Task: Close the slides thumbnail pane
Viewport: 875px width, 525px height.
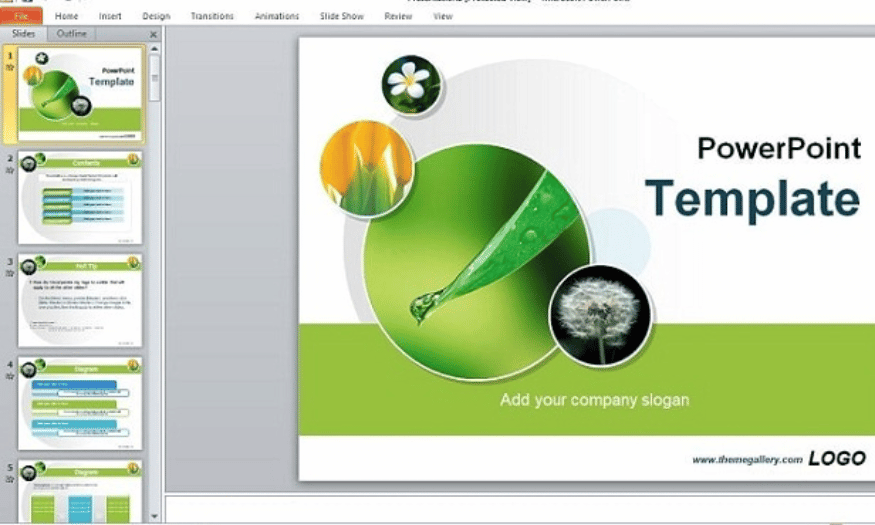Action: click(153, 35)
